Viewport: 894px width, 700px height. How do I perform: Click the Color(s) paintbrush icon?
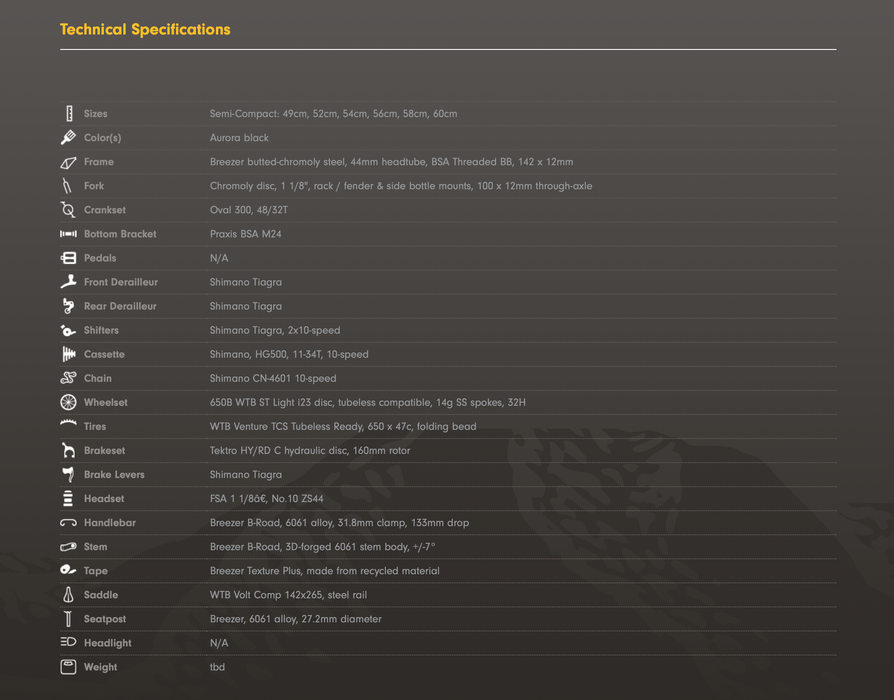(68, 138)
